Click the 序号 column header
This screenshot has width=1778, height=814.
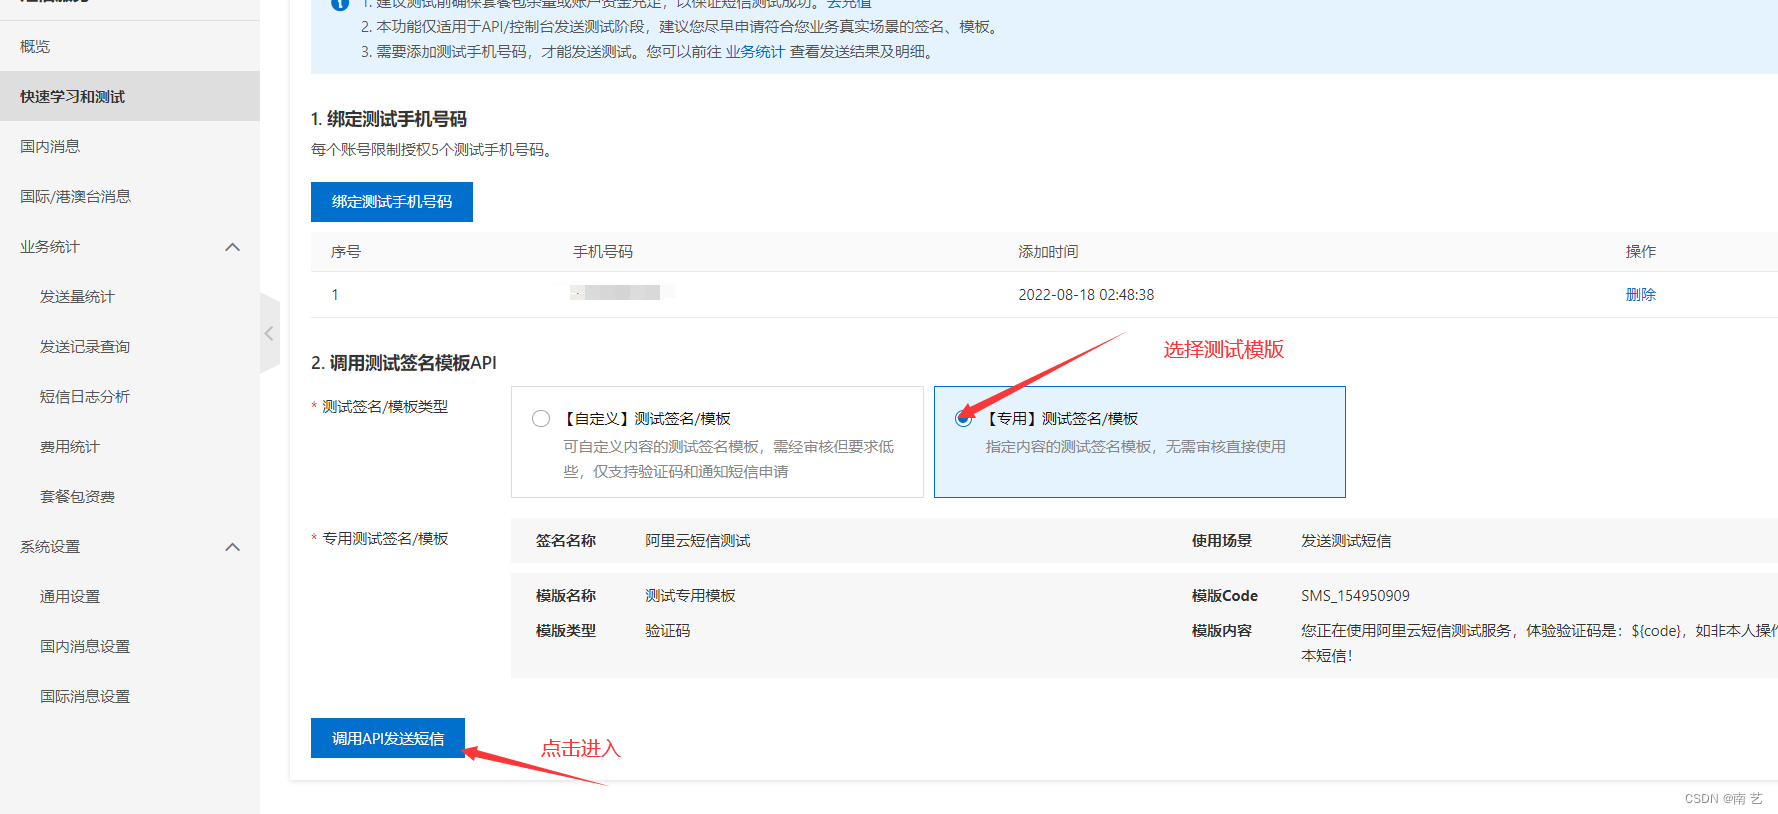click(346, 252)
